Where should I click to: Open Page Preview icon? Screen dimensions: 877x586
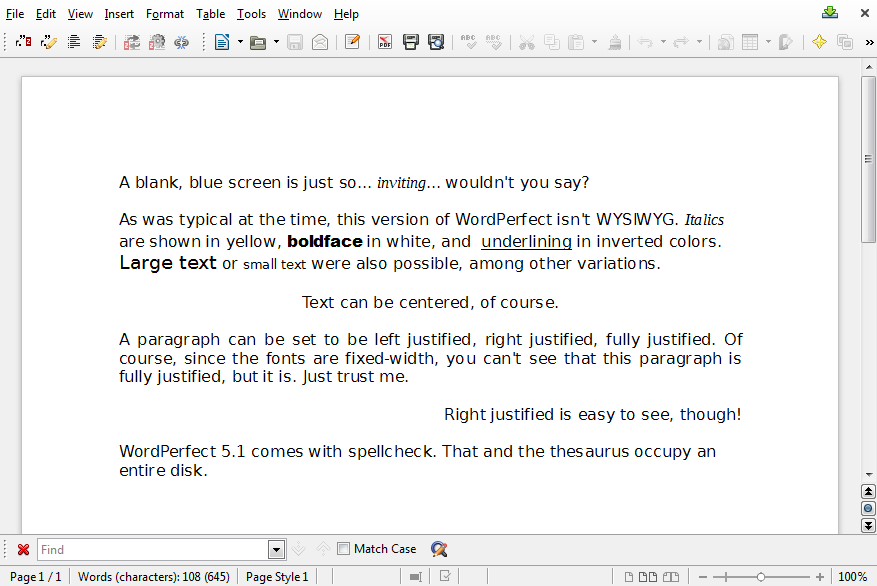[436, 42]
